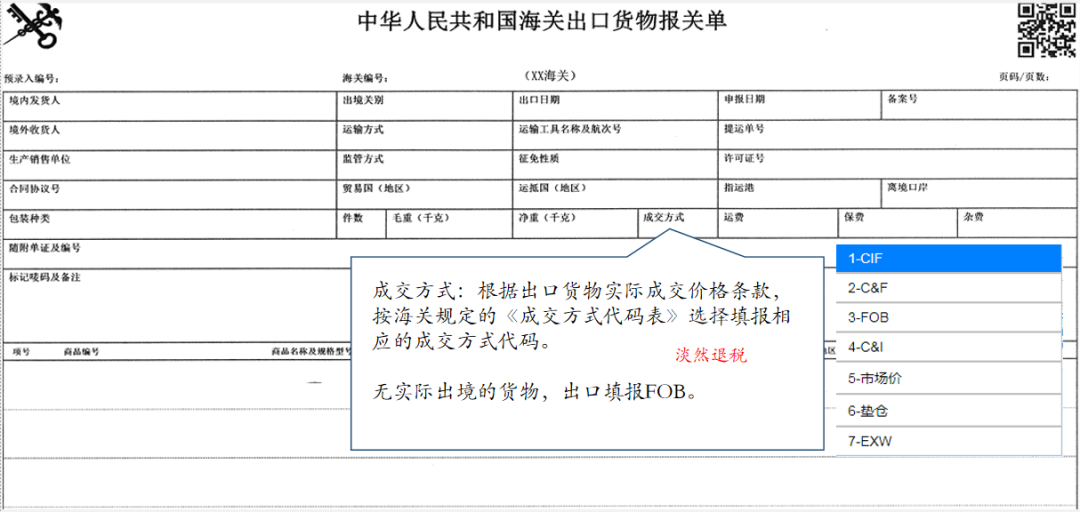
Task: Click the 商品名称及规格型号 column header
Action: [313, 351]
